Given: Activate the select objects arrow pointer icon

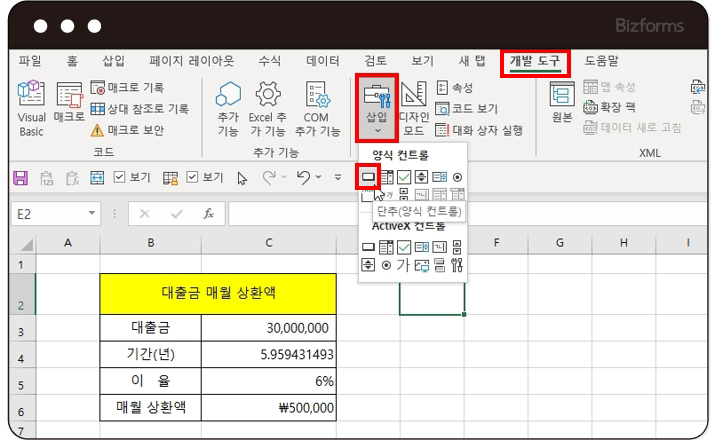Looking at the screenshot, I should coord(242,178).
